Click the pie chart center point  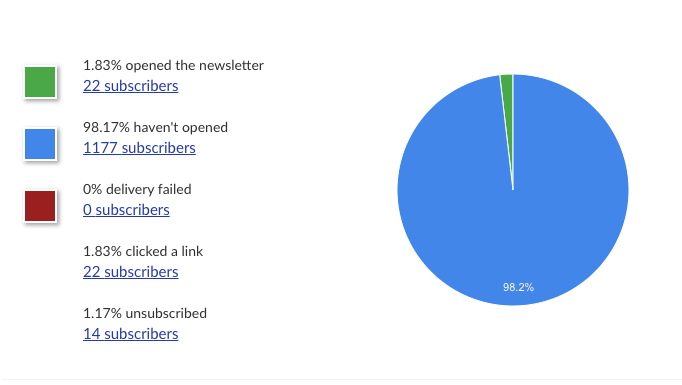(513, 190)
